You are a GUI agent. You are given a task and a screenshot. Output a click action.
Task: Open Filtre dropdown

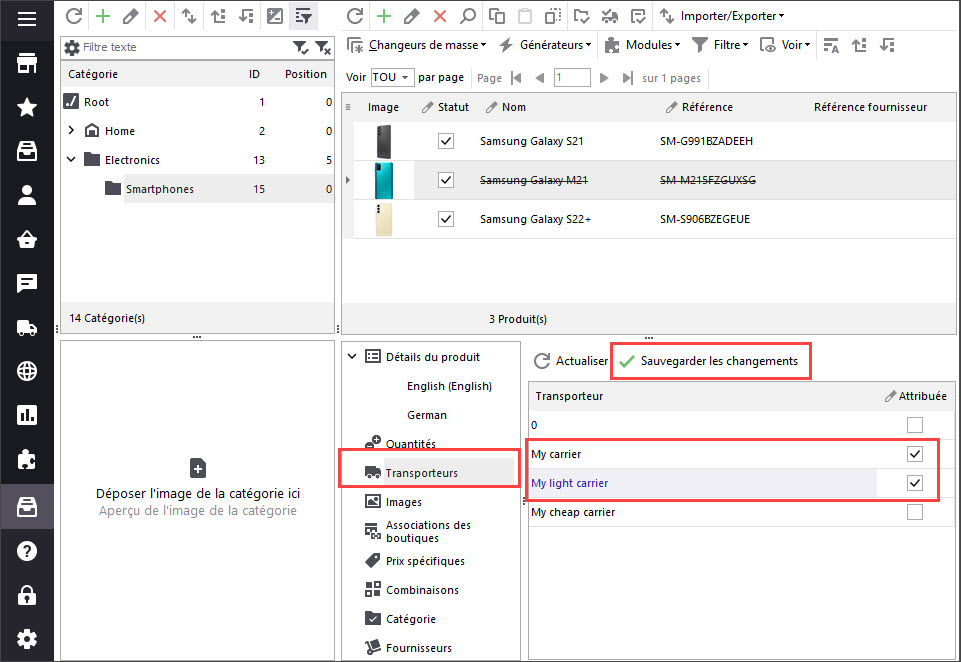click(x=720, y=45)
